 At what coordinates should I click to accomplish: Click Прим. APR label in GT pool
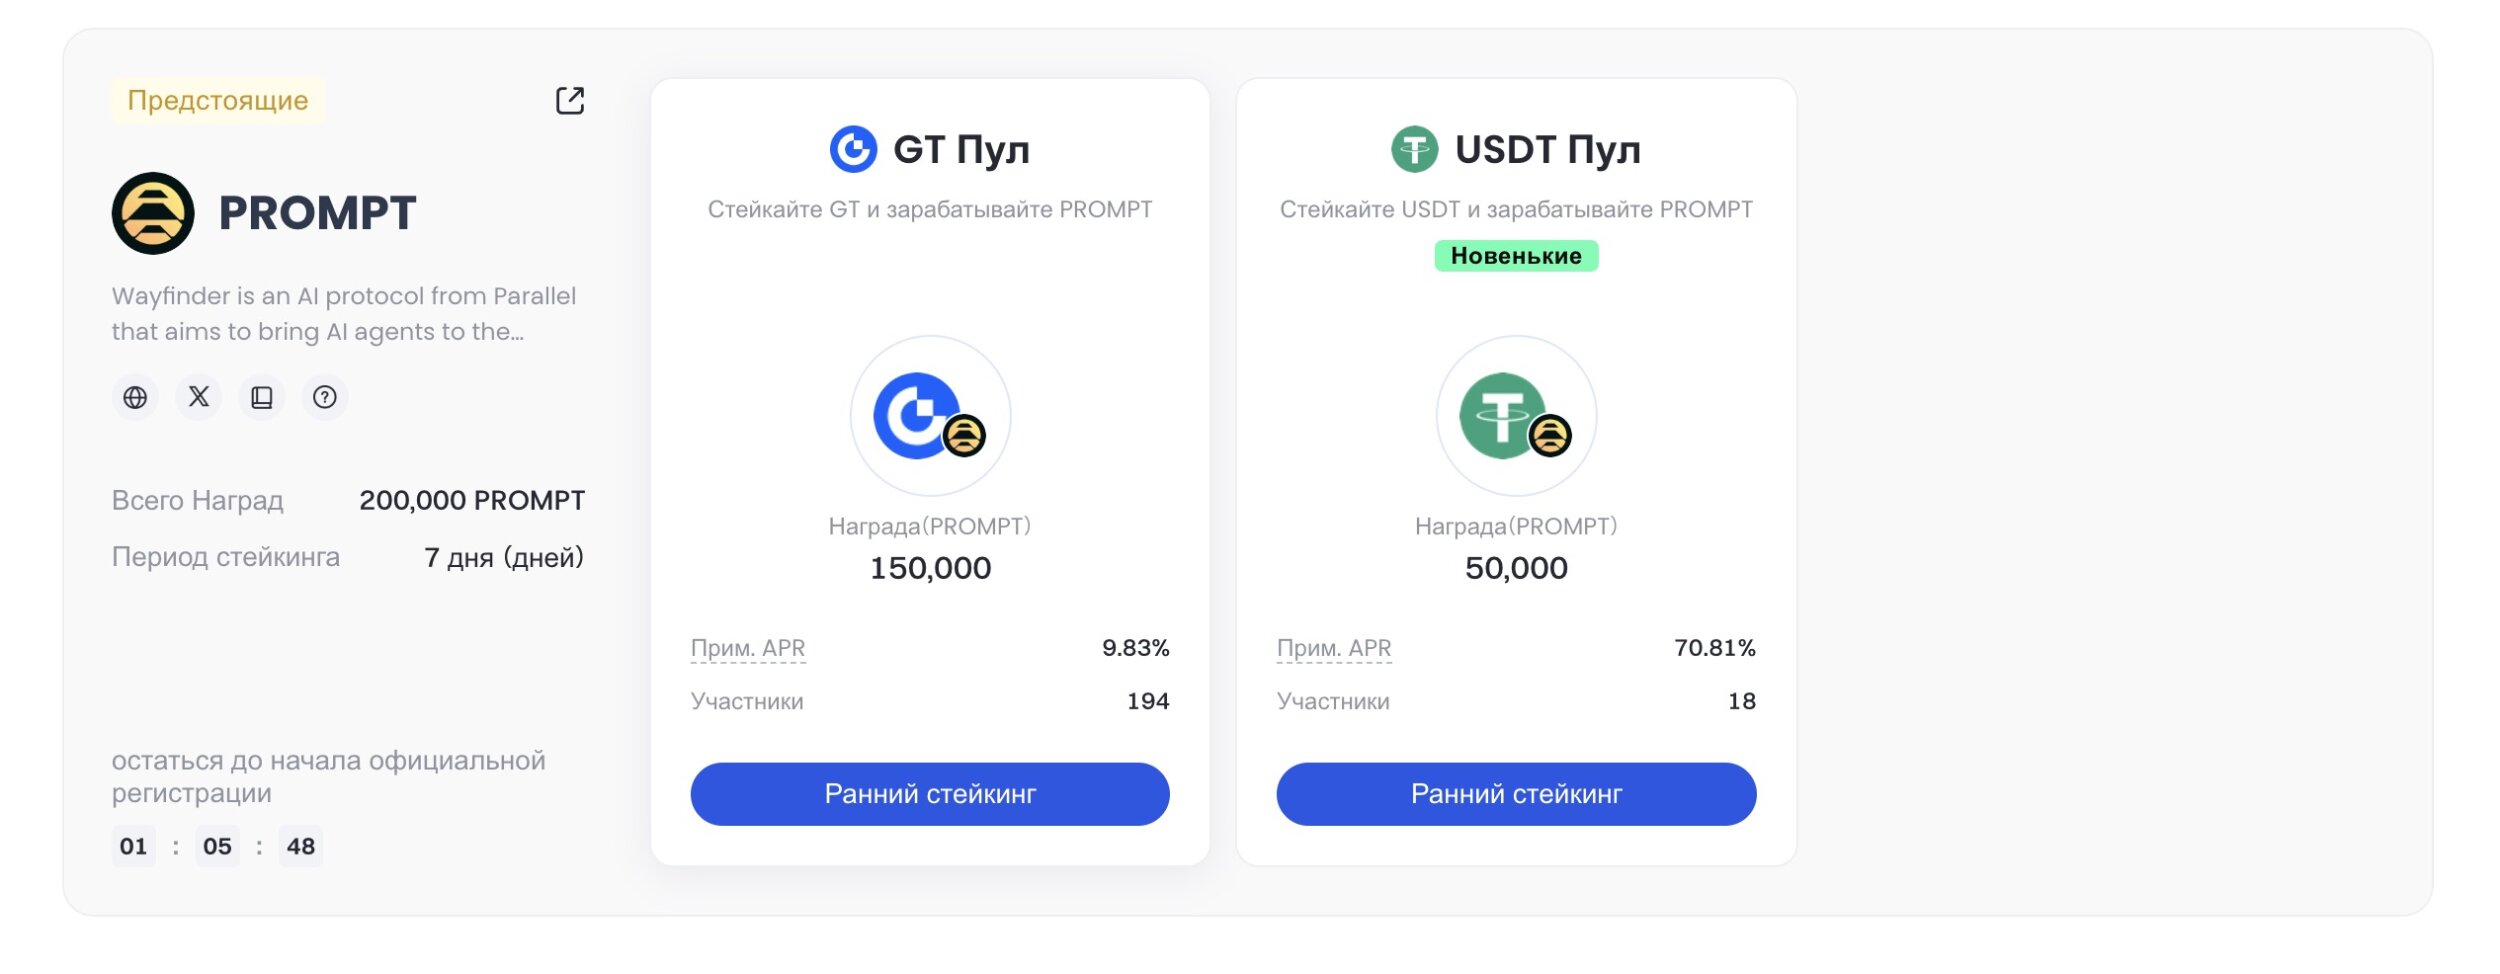tap(748, 648)
